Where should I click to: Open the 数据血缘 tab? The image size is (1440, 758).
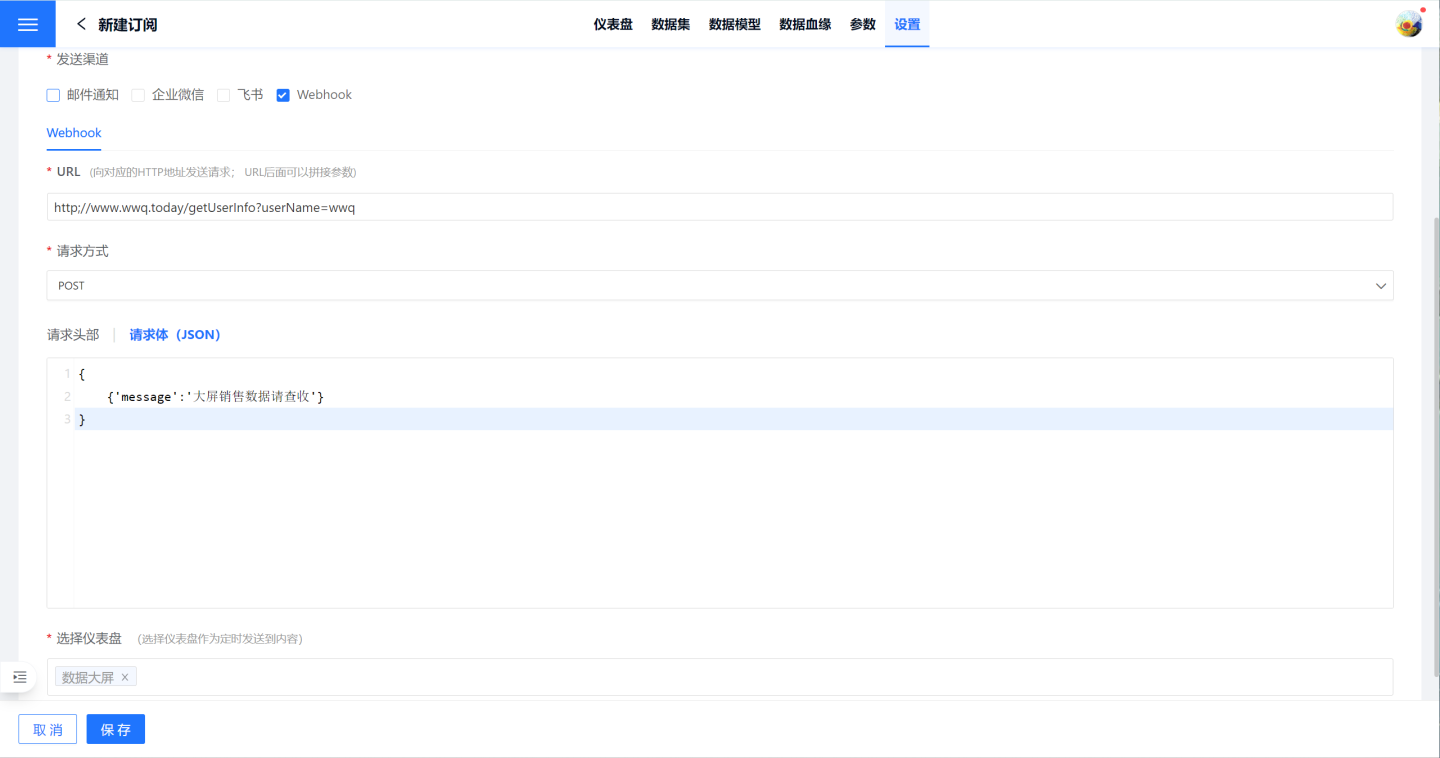tap(805, 24)
